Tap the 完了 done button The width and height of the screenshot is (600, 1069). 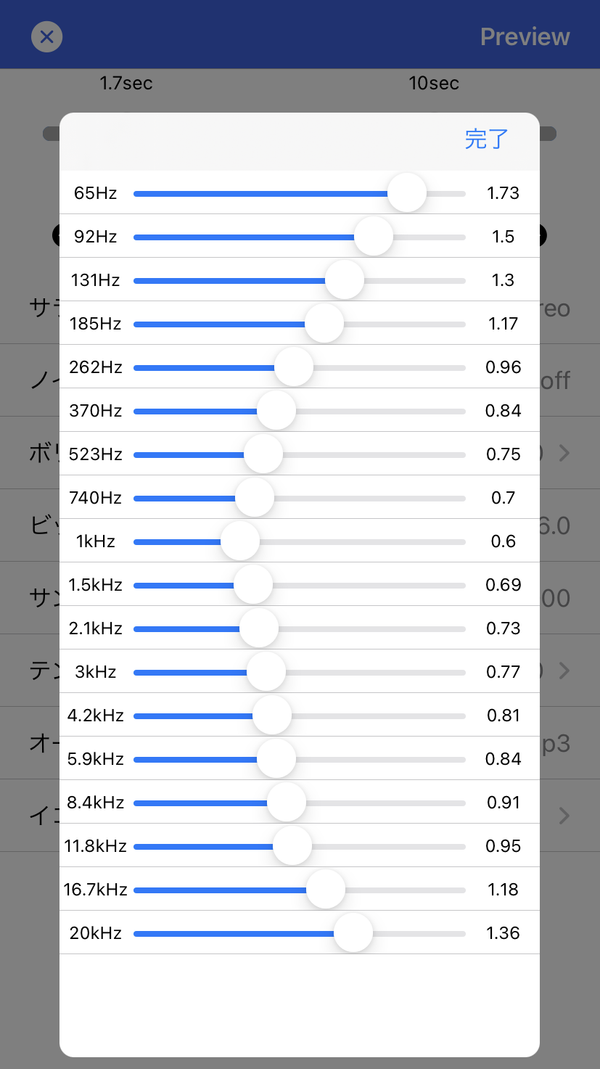coord(487,138)
